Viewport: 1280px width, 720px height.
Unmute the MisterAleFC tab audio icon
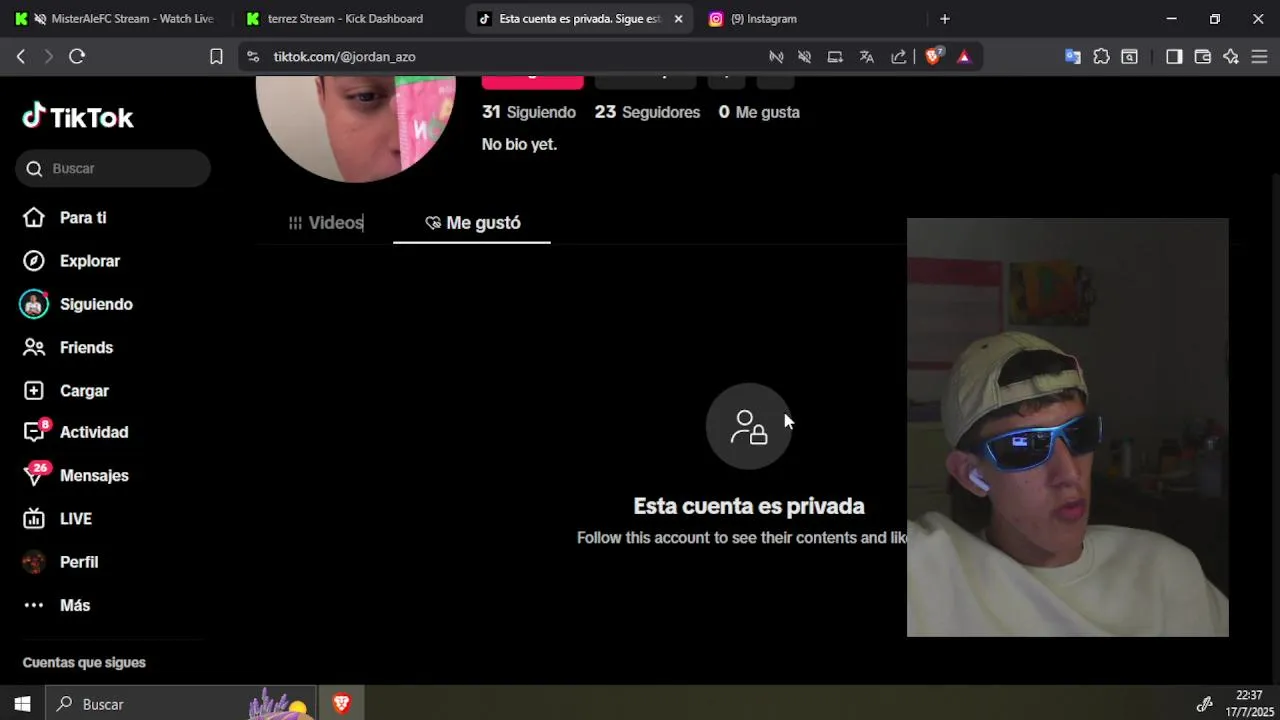[x=40, y=19]
